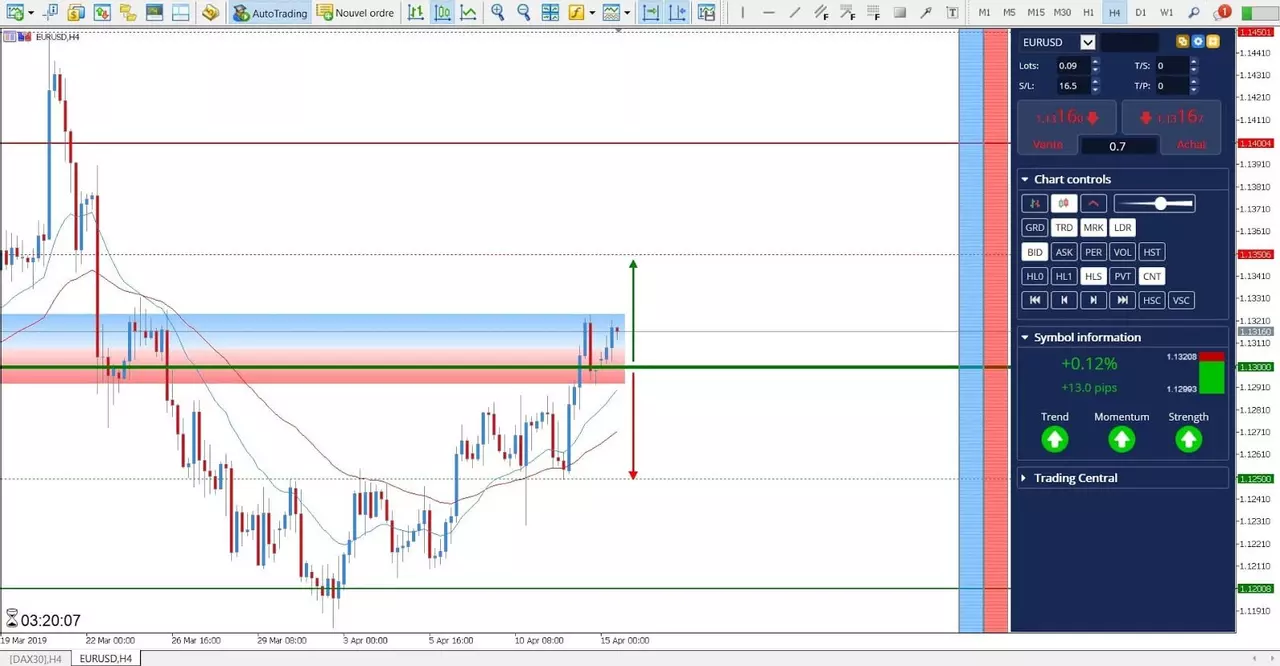Open the EURUSD symbol dropdown

[1088, 42]
